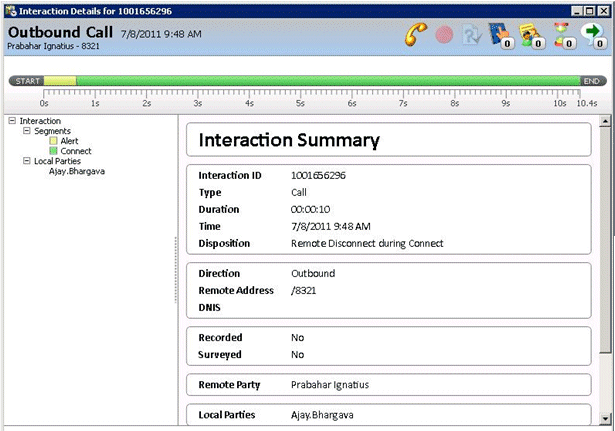Image resolution: width=615 pixels, height=431 pixels.
Task: Collapse the Segments tree node
Action: coord(25,131)
